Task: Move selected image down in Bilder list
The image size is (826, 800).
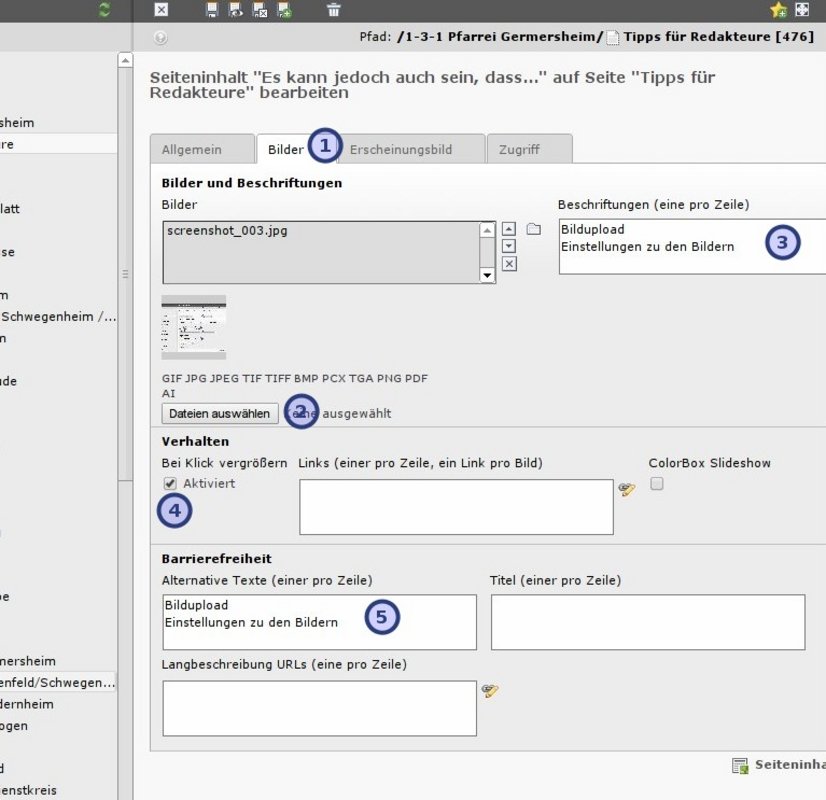Action: tap(509, 246)
